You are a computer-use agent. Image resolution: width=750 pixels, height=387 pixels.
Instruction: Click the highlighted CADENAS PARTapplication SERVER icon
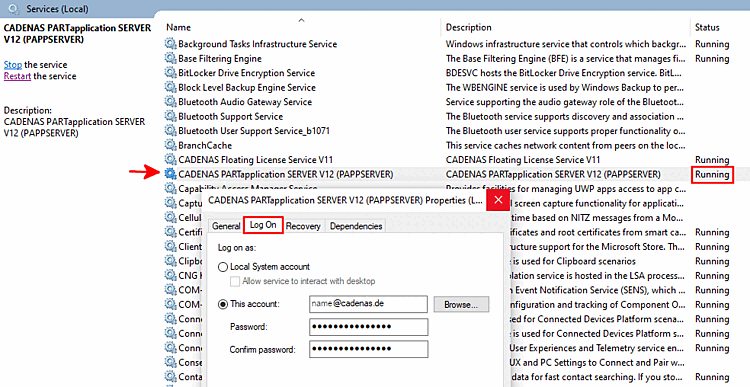[x=170, y=174]
